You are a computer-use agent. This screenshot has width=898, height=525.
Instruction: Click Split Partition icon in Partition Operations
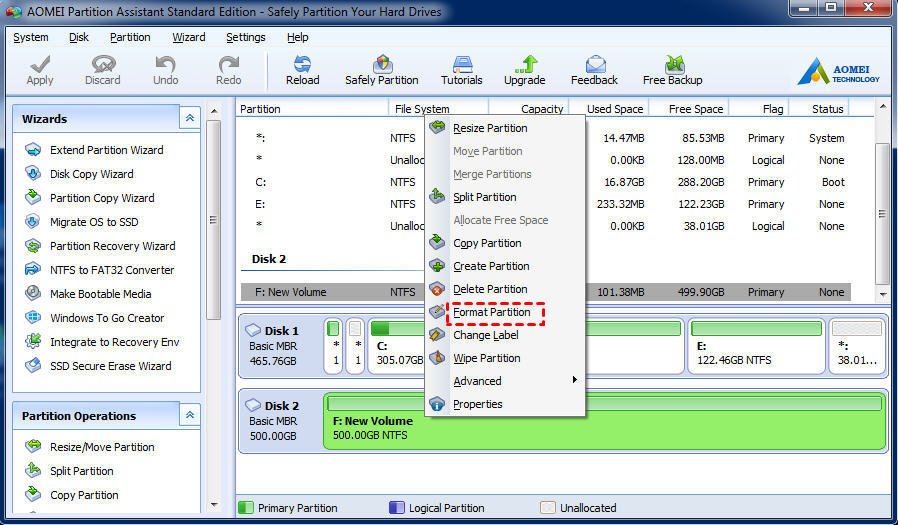(33, 471)
